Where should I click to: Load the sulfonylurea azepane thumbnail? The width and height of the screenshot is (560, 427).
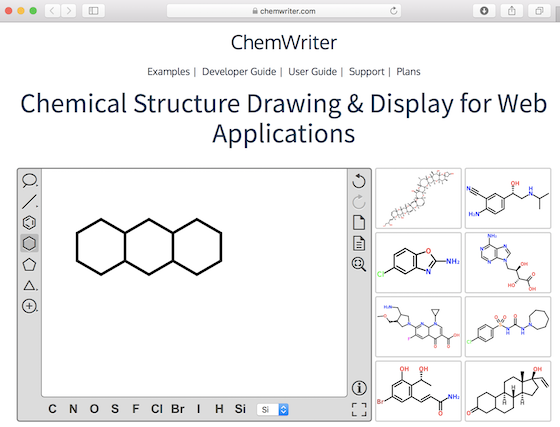[x=508, y=326]
